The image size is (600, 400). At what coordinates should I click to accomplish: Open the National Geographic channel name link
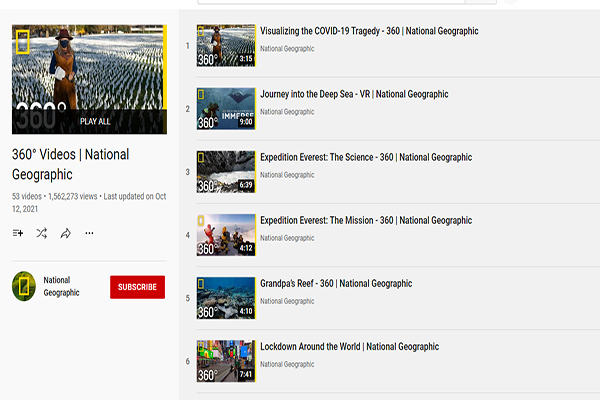[62, 286]
